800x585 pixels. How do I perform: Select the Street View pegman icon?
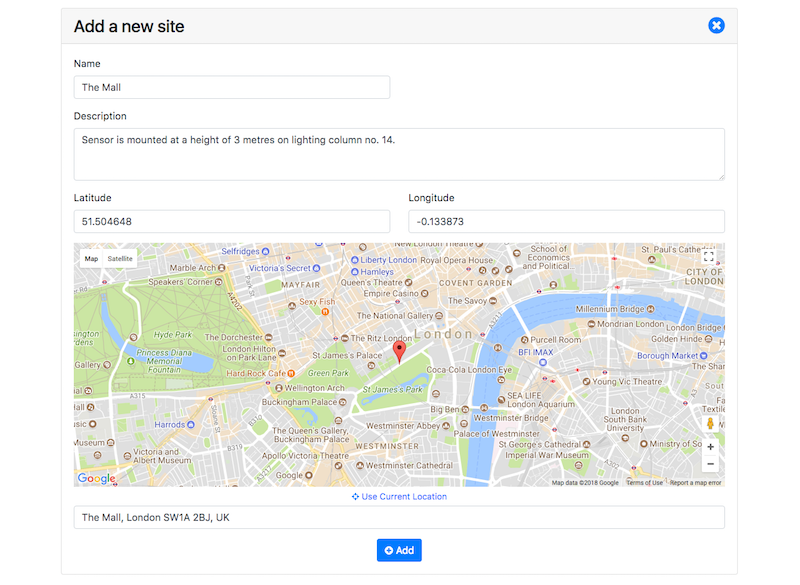(x=710, y=423)
